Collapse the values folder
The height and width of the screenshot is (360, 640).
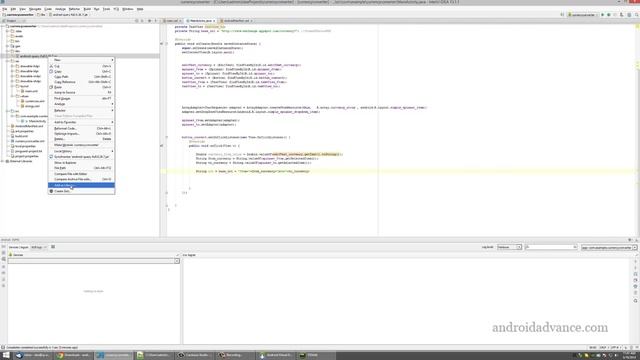(x=13, y=96)
